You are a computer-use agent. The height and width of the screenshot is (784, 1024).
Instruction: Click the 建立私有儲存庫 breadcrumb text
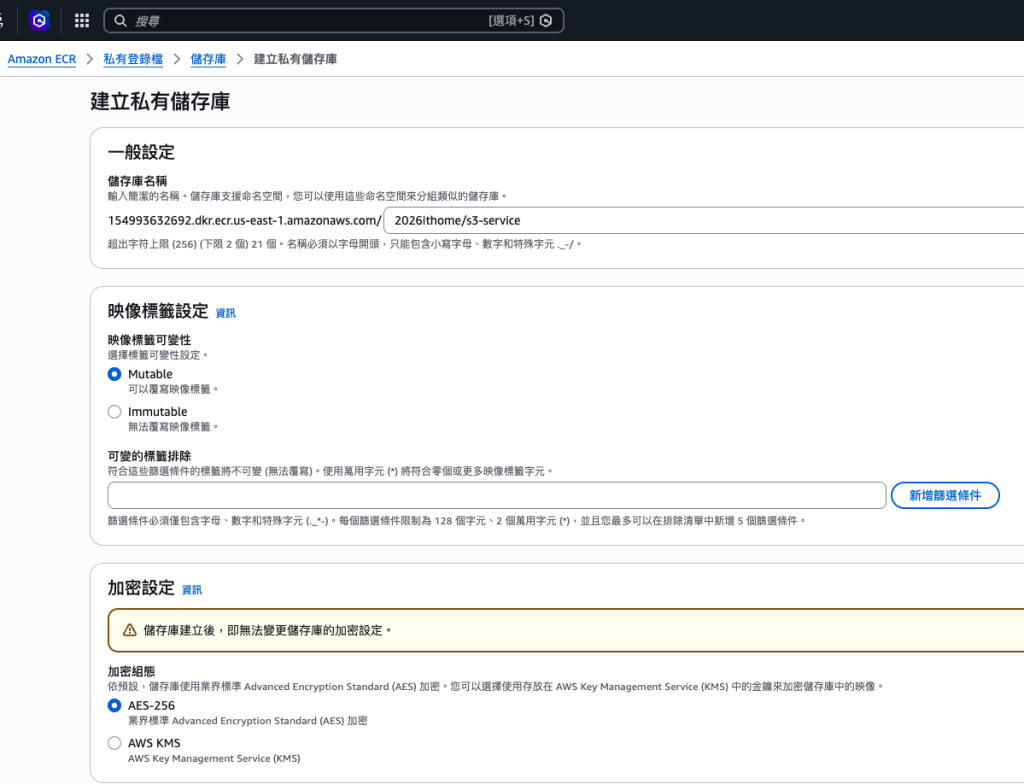(x=295, y=59)
